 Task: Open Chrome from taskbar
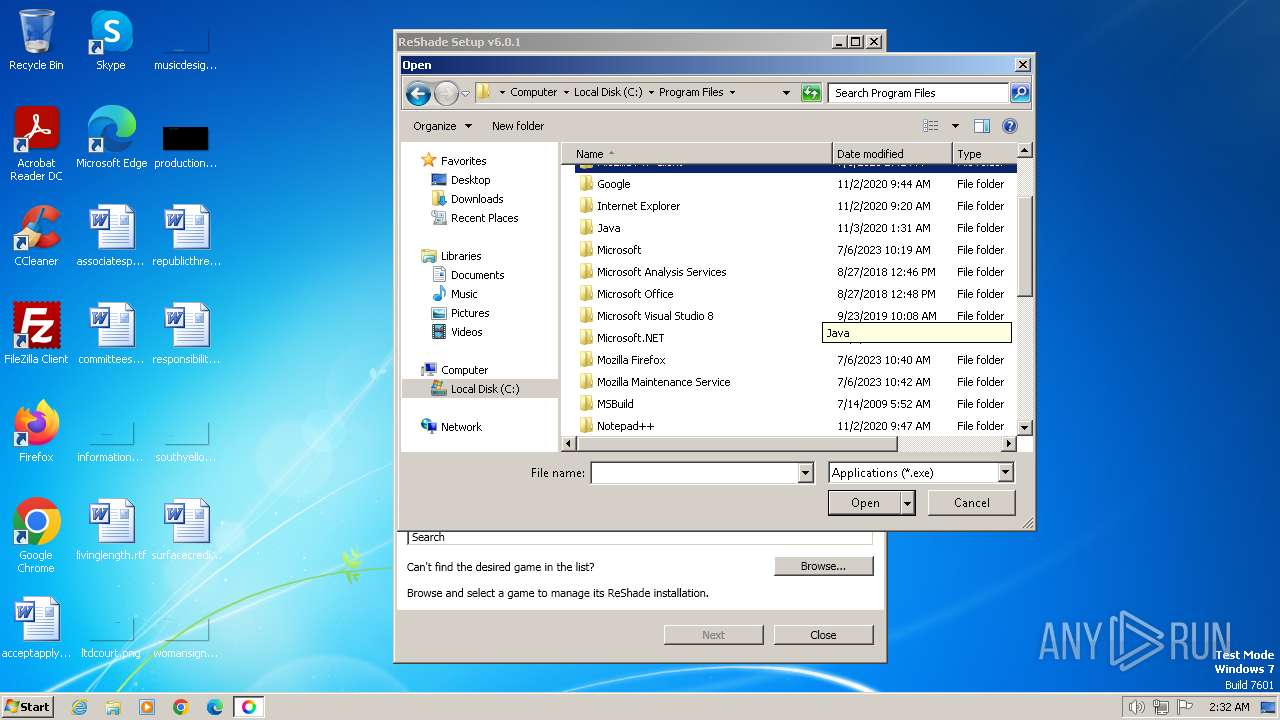pos(181,707)
